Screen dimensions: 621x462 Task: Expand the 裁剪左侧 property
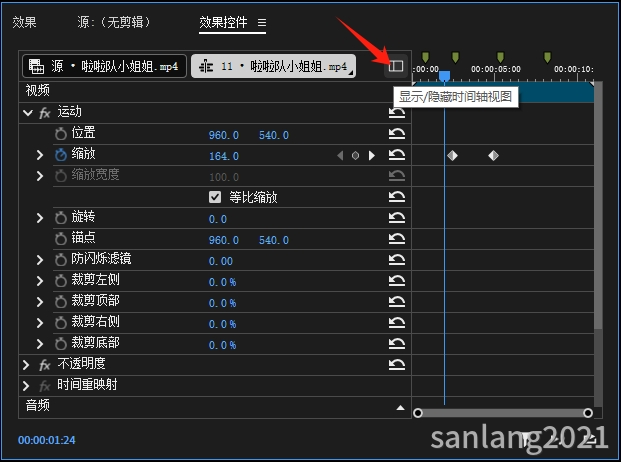40,281
